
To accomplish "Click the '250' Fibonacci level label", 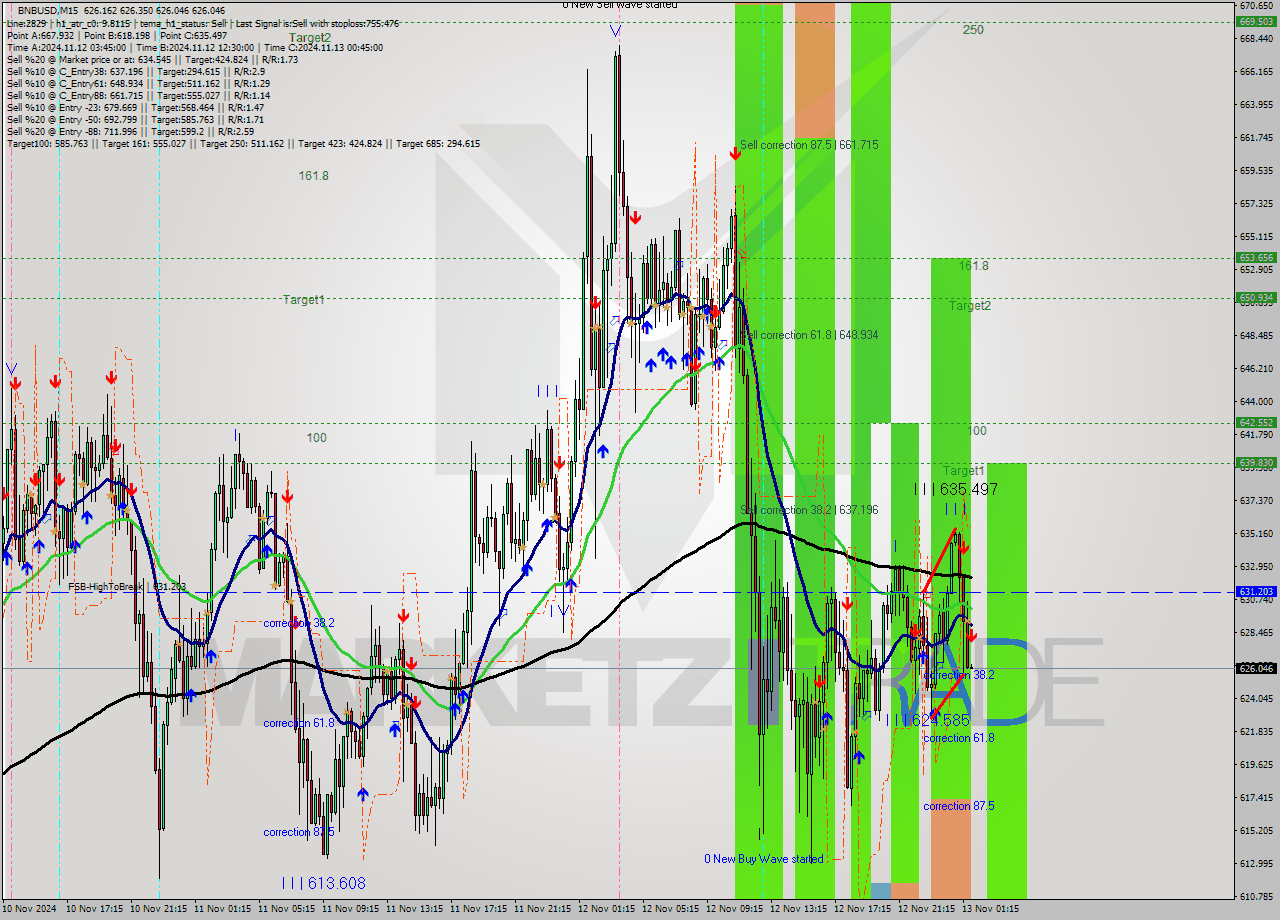I will coord(973,30).
